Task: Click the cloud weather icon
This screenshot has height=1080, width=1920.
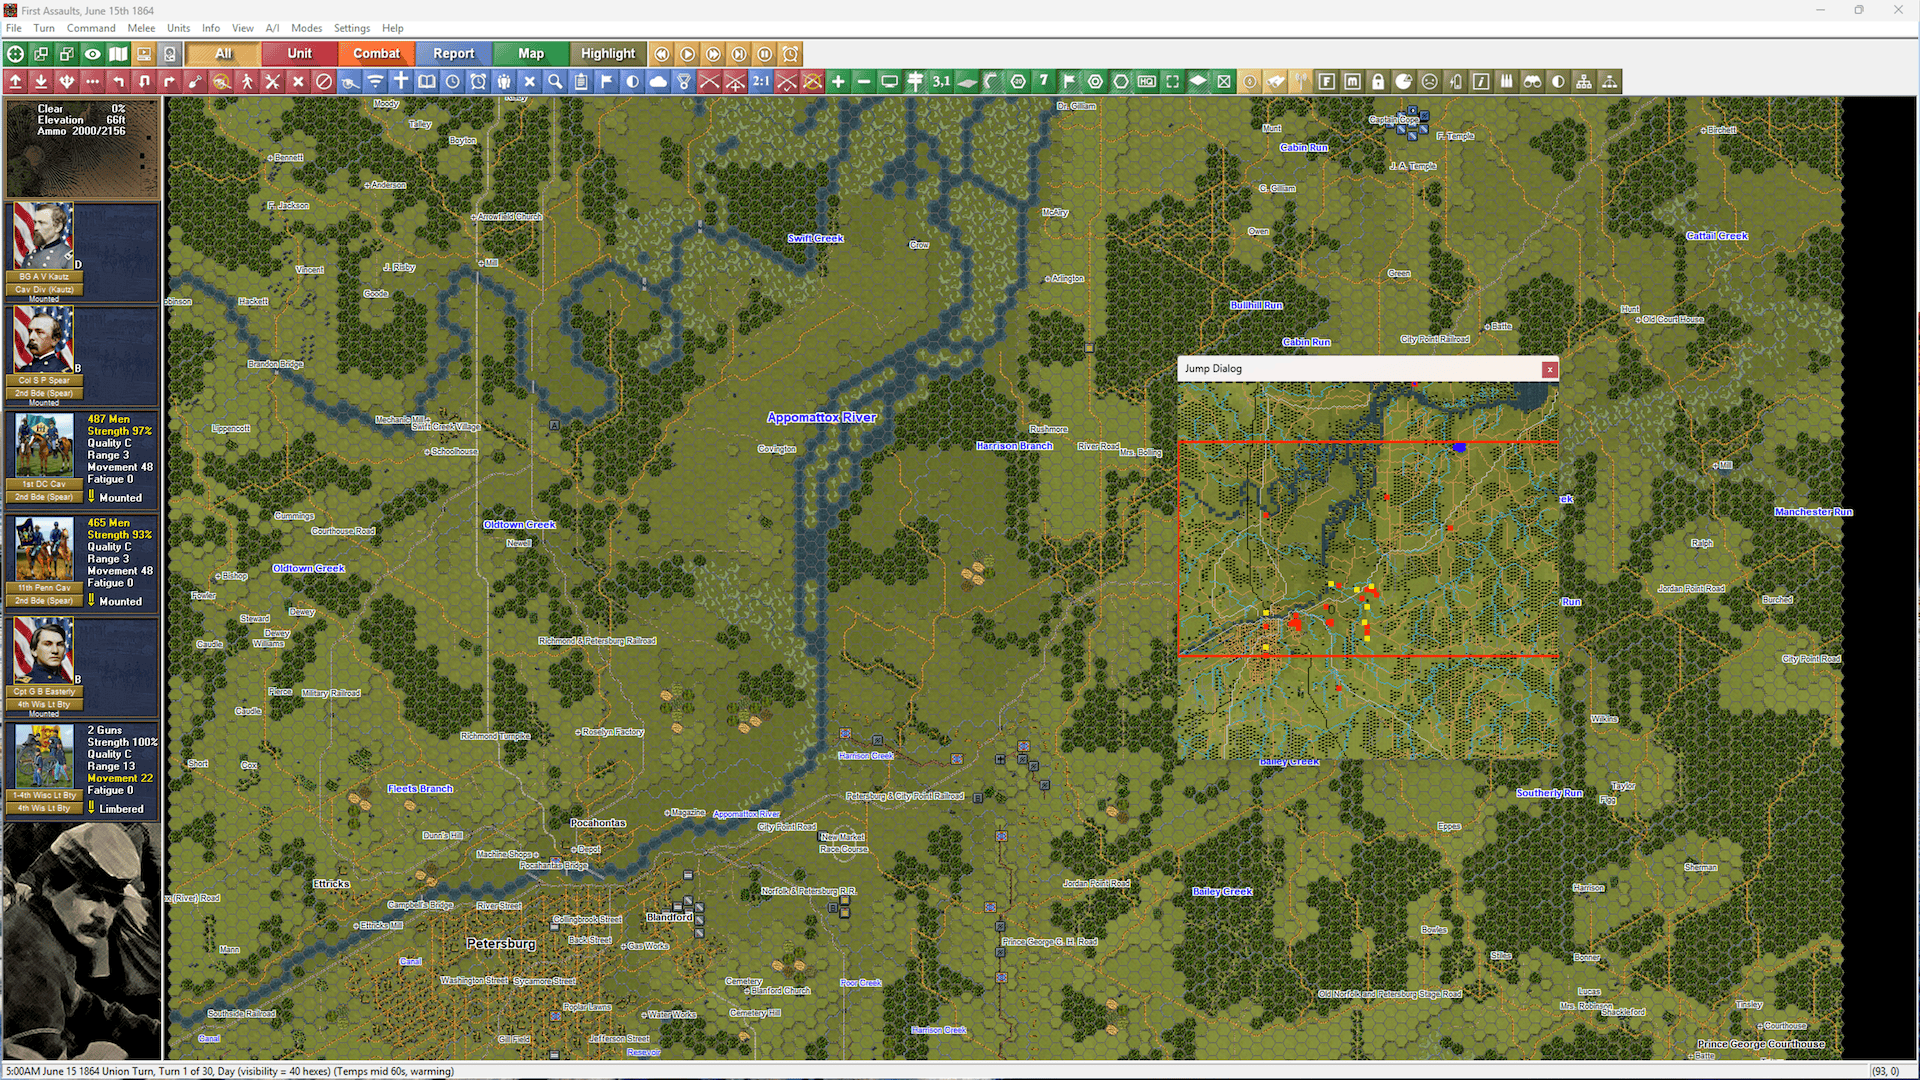Action: (658, 82)
